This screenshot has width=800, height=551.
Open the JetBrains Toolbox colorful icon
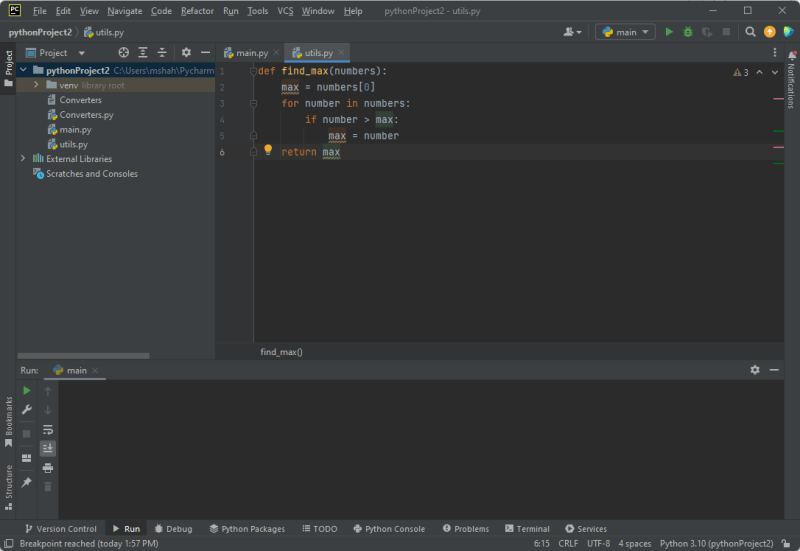pos(788,32)
